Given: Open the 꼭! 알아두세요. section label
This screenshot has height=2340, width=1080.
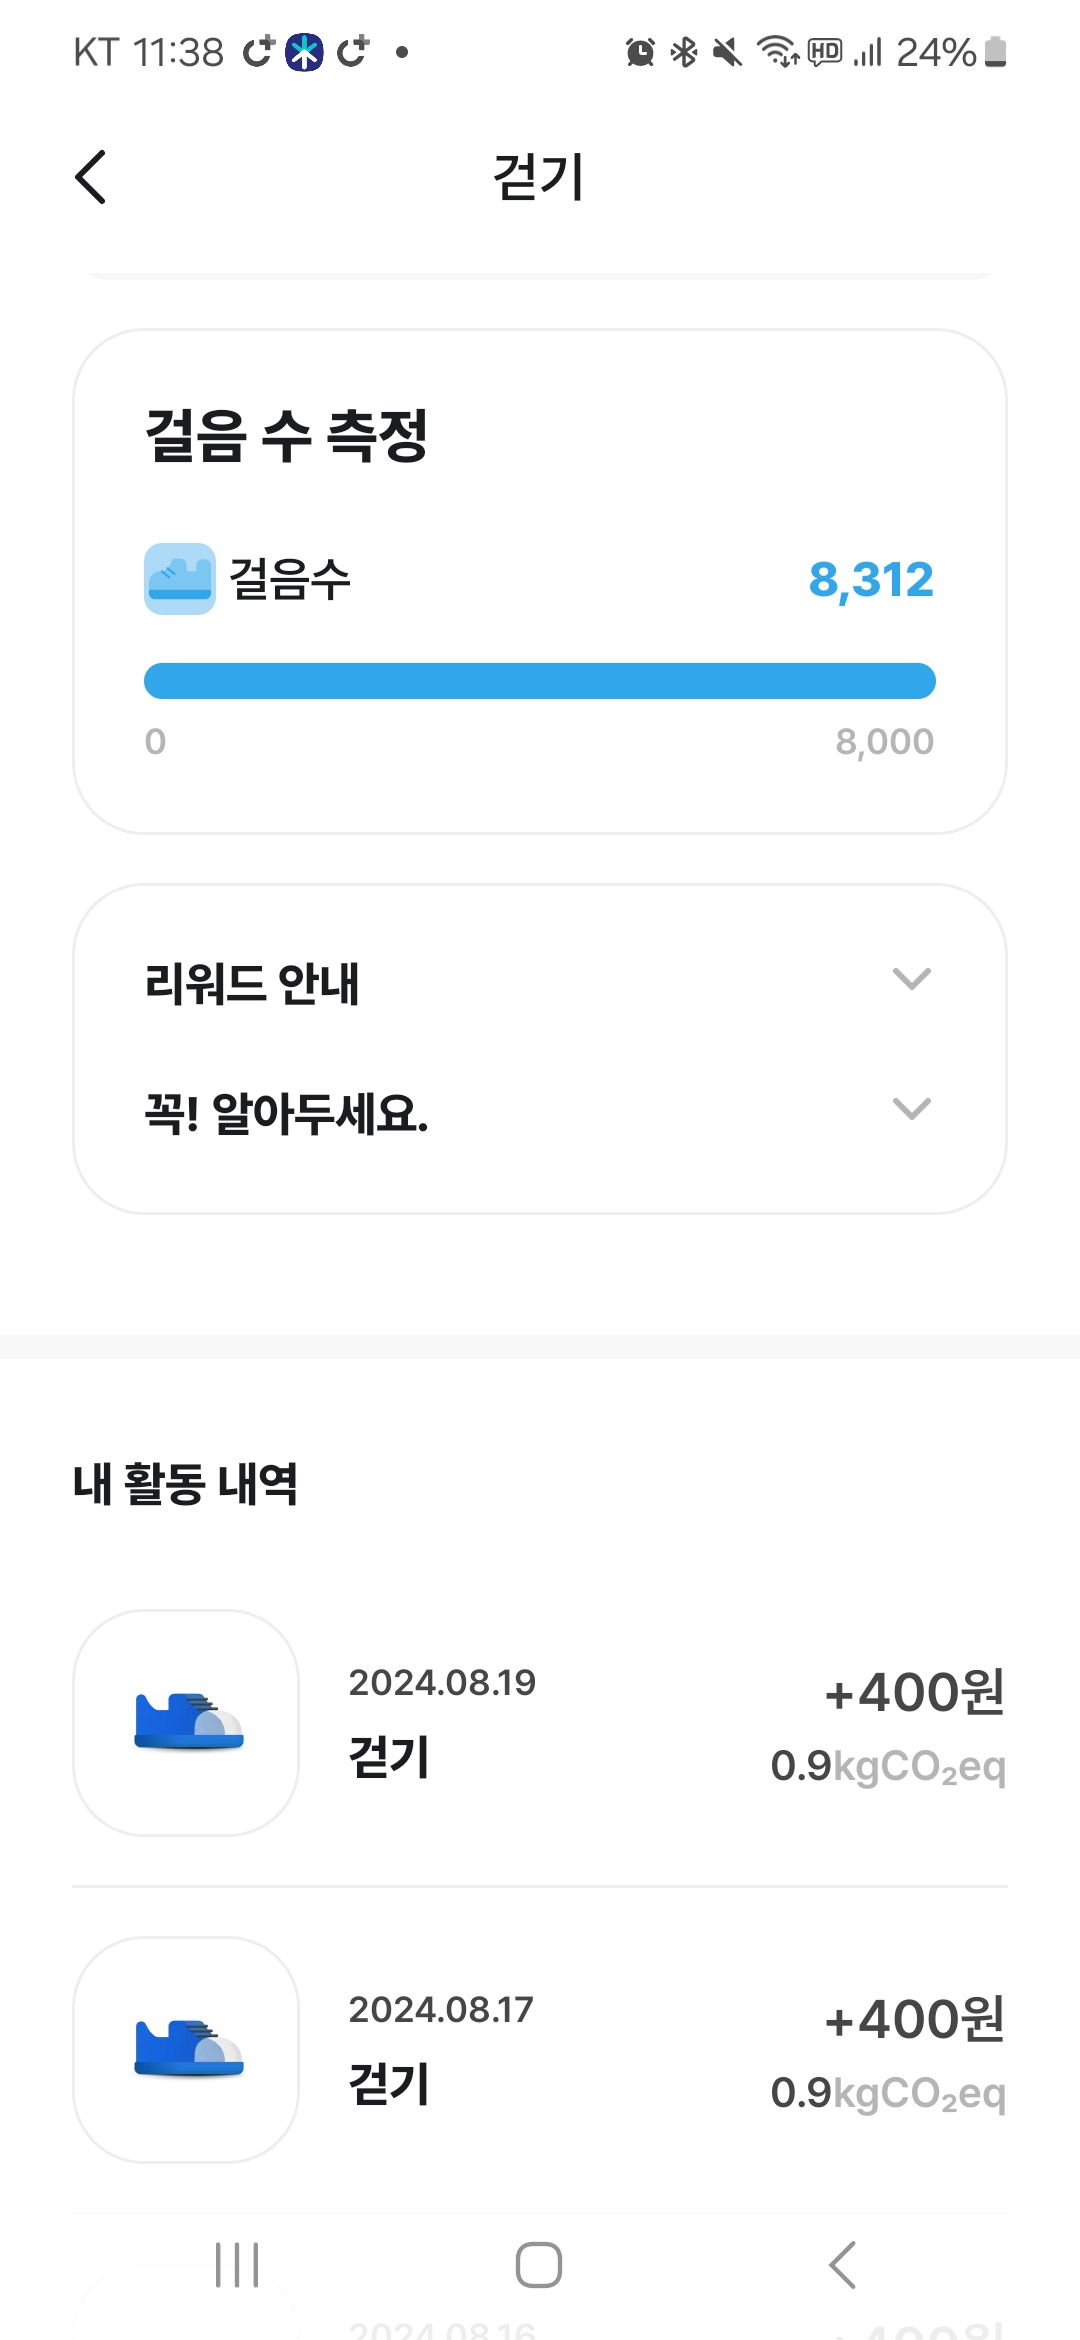Looking at the screenshot, I should [x=287, y=1113].
